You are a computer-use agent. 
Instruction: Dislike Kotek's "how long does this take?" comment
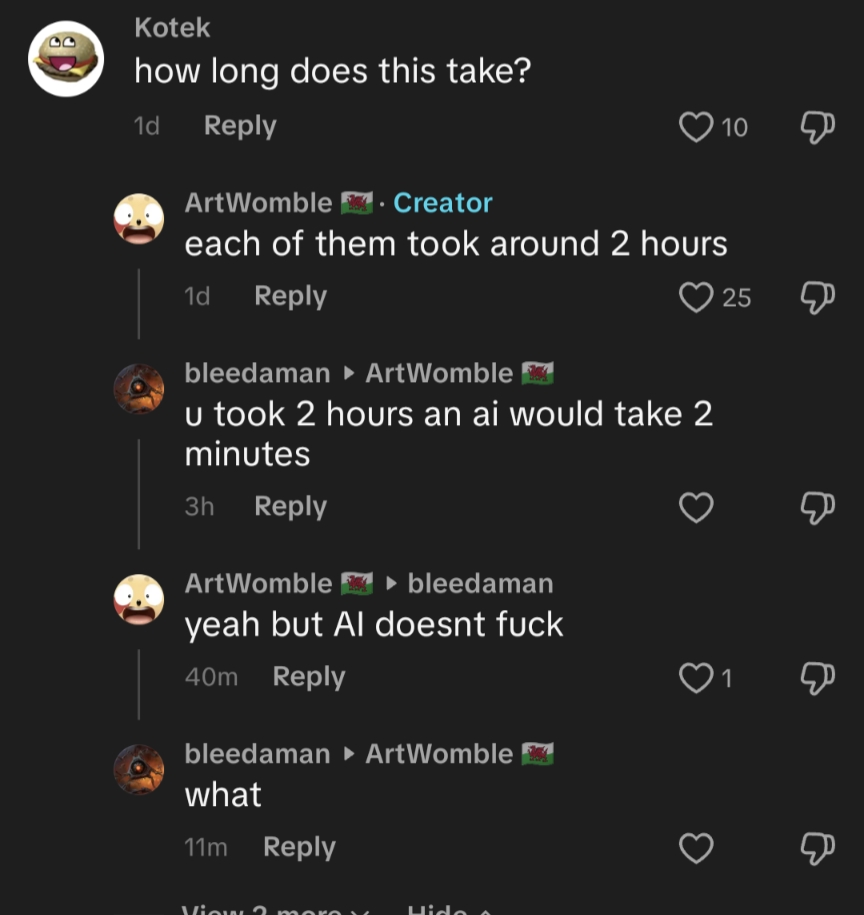(x=818, y=127)
